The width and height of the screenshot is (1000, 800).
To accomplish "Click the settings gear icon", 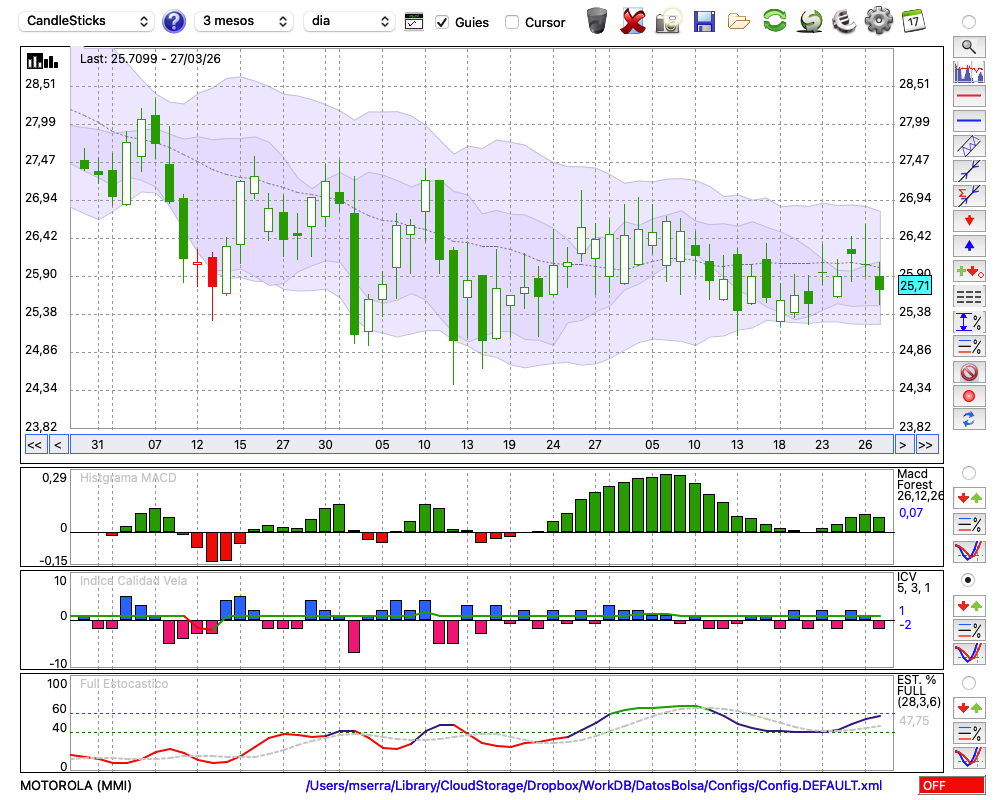I will tap(877, 21).
